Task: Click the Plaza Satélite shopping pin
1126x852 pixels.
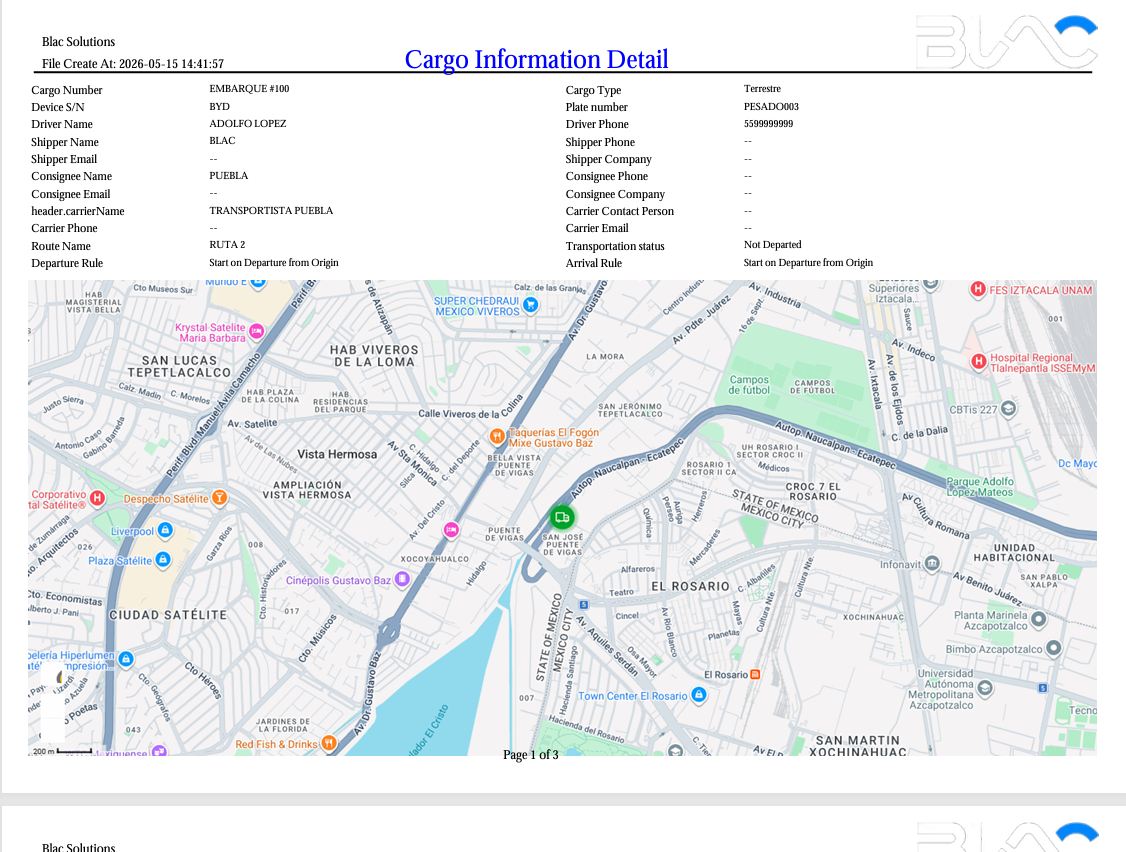Action: coord(163,559)
